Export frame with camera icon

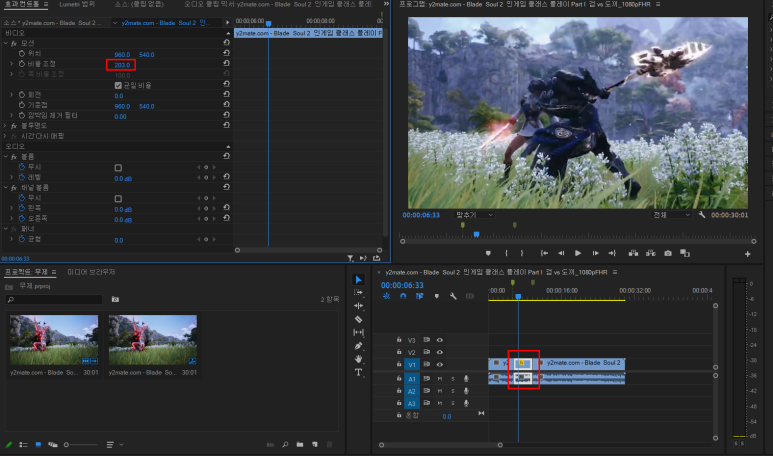coord(668,253)
